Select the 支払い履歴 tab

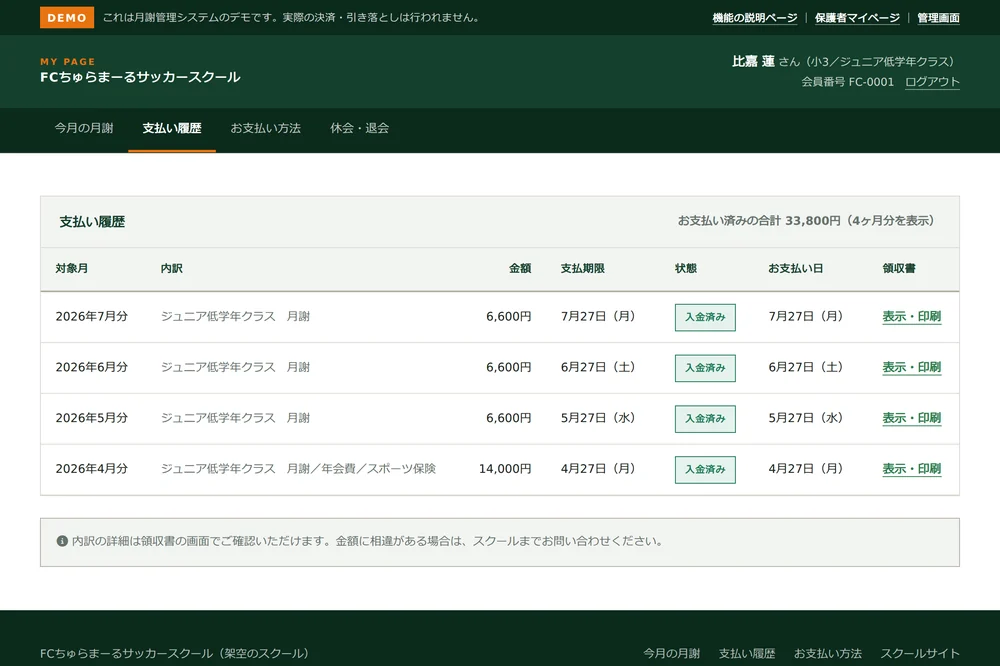point(172,128)
